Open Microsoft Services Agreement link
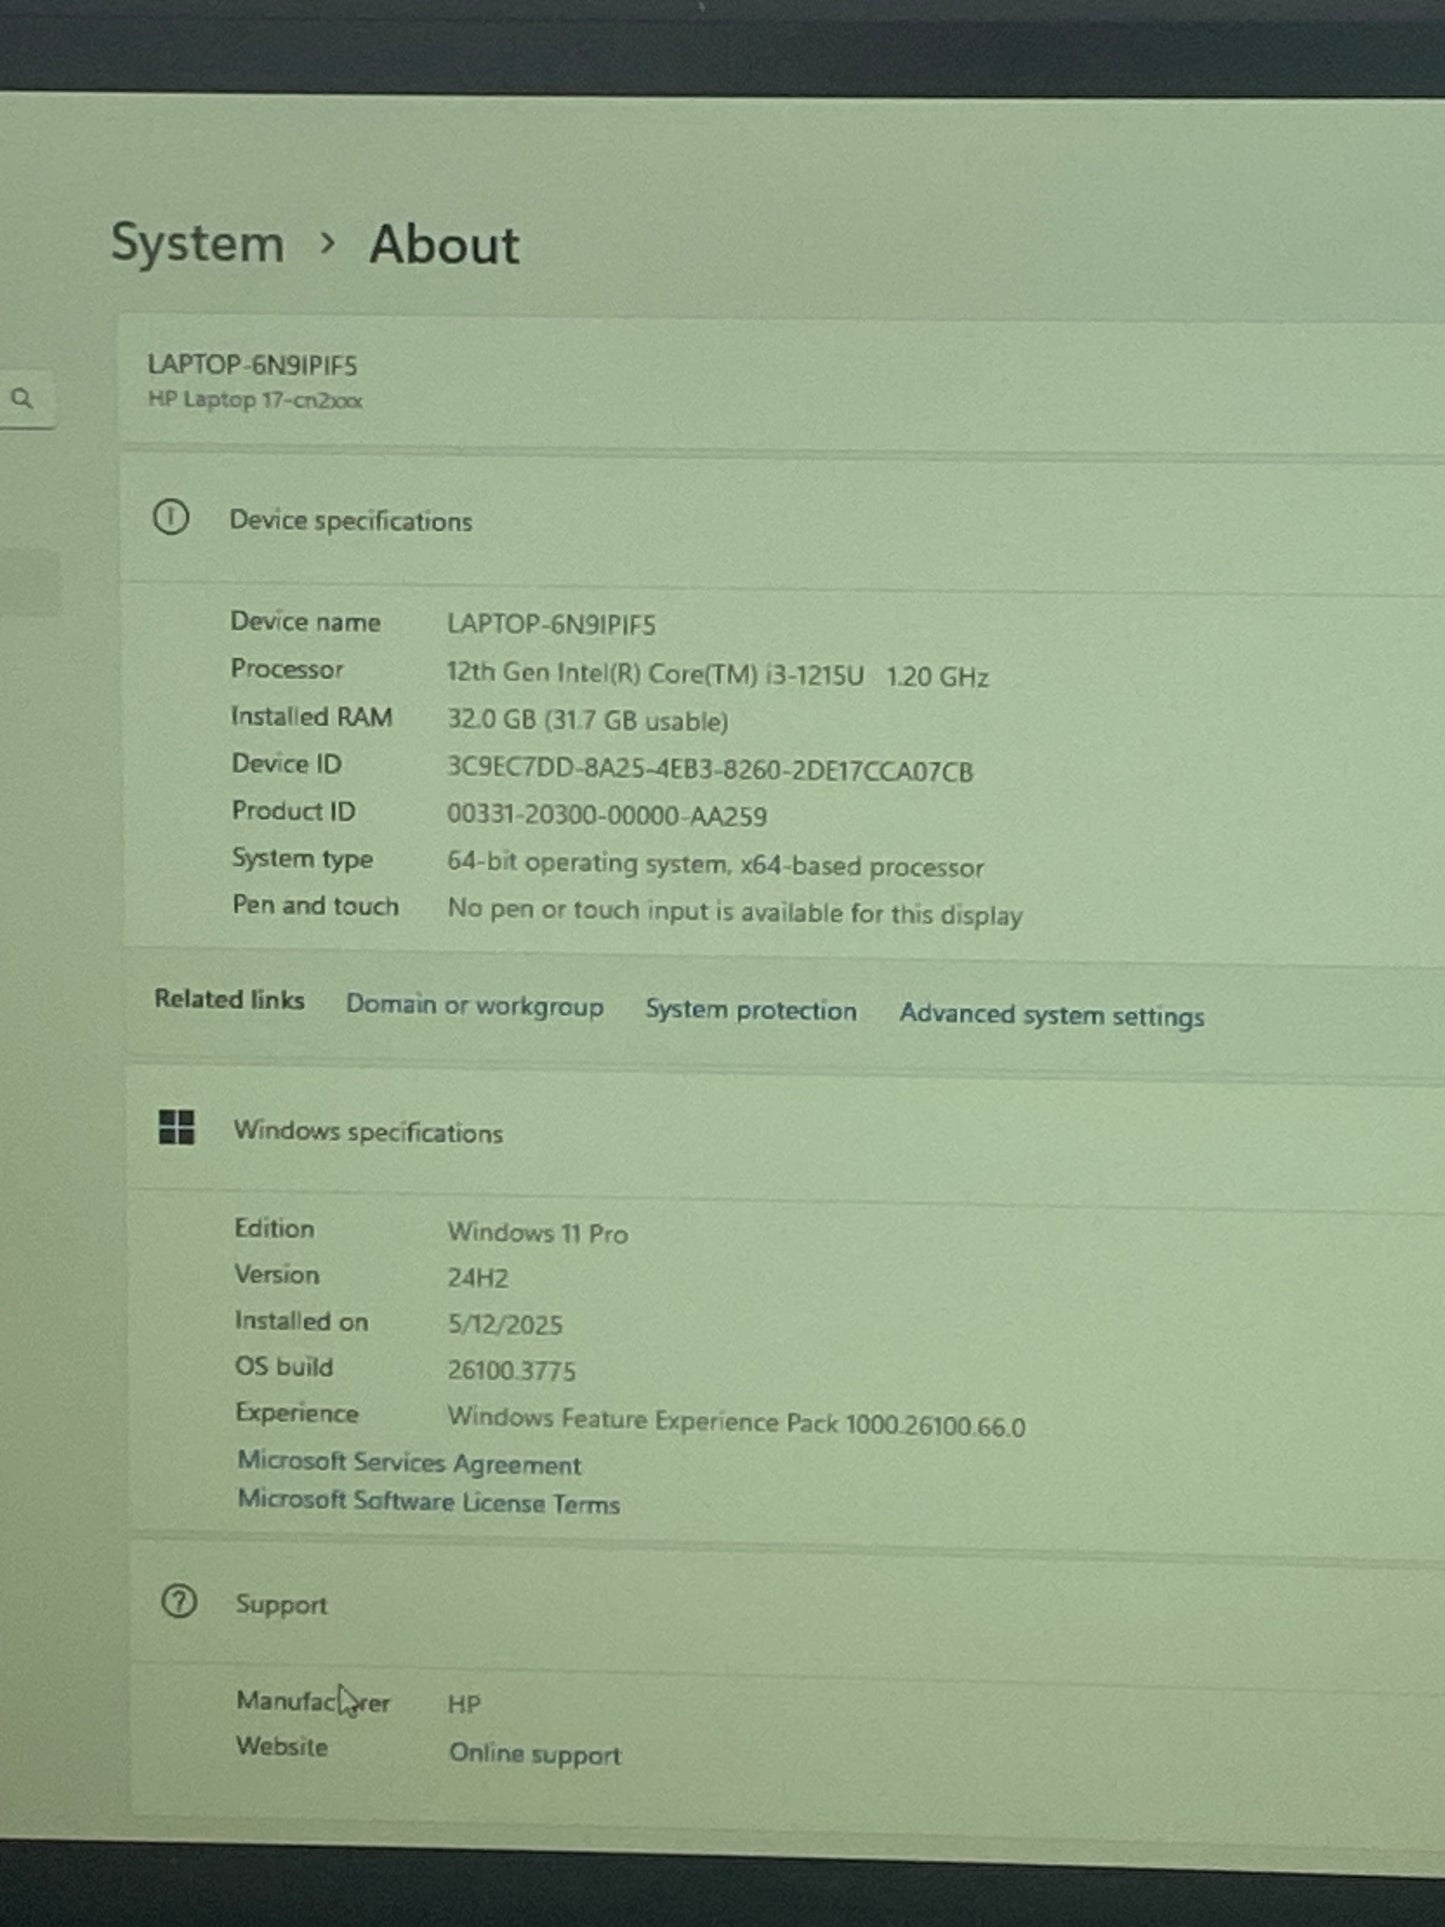Screen dimensions: 1445x1927 click(409, 1463)
